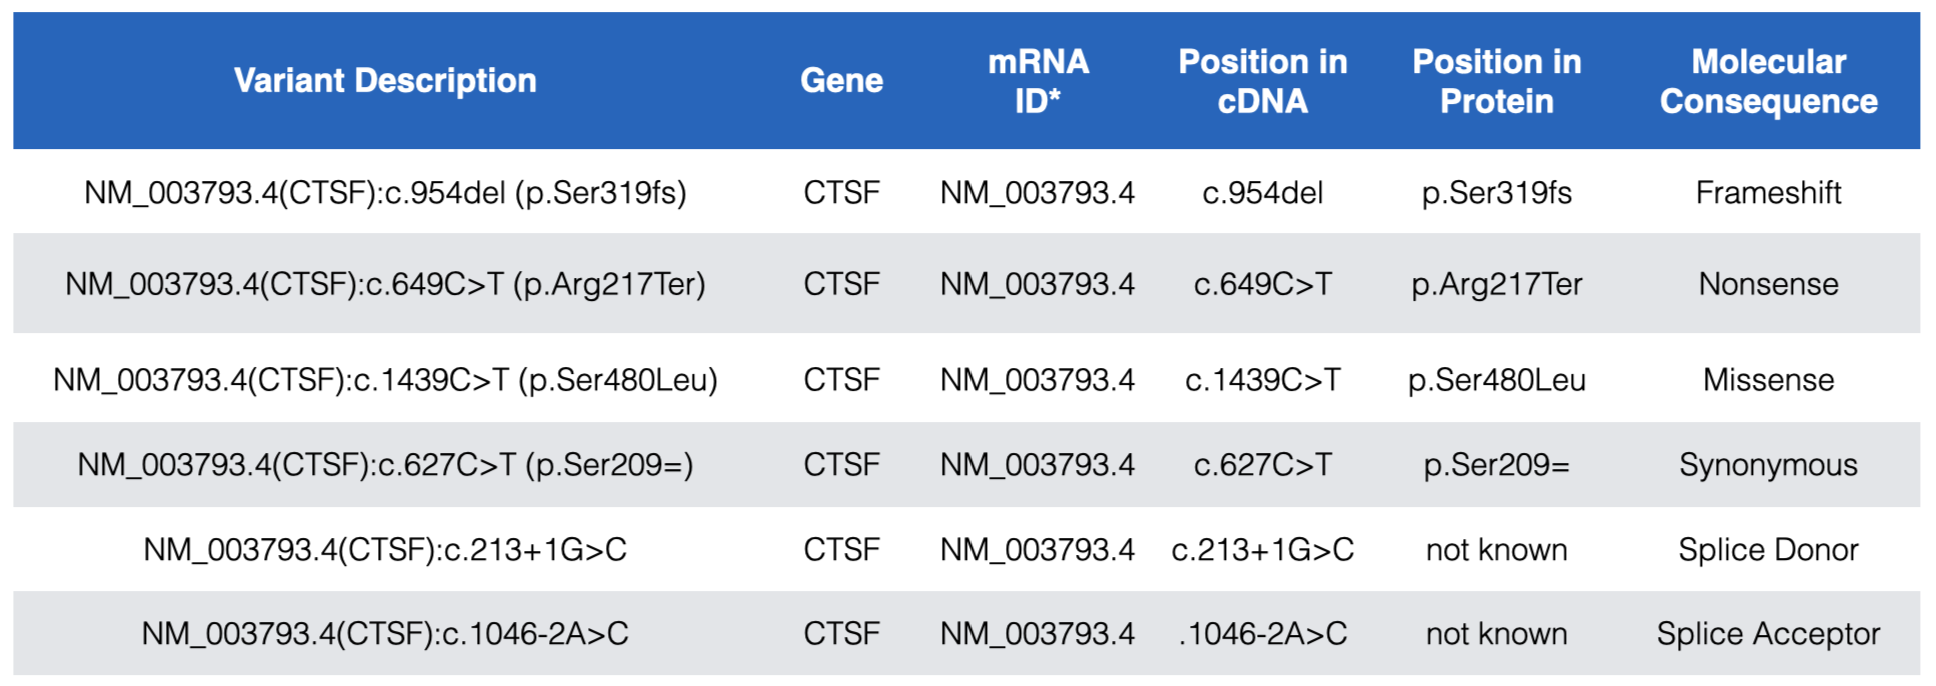Click the mRNA ID column header
The height and width of the screenshot is (686, 1936).
(1038, 81)
